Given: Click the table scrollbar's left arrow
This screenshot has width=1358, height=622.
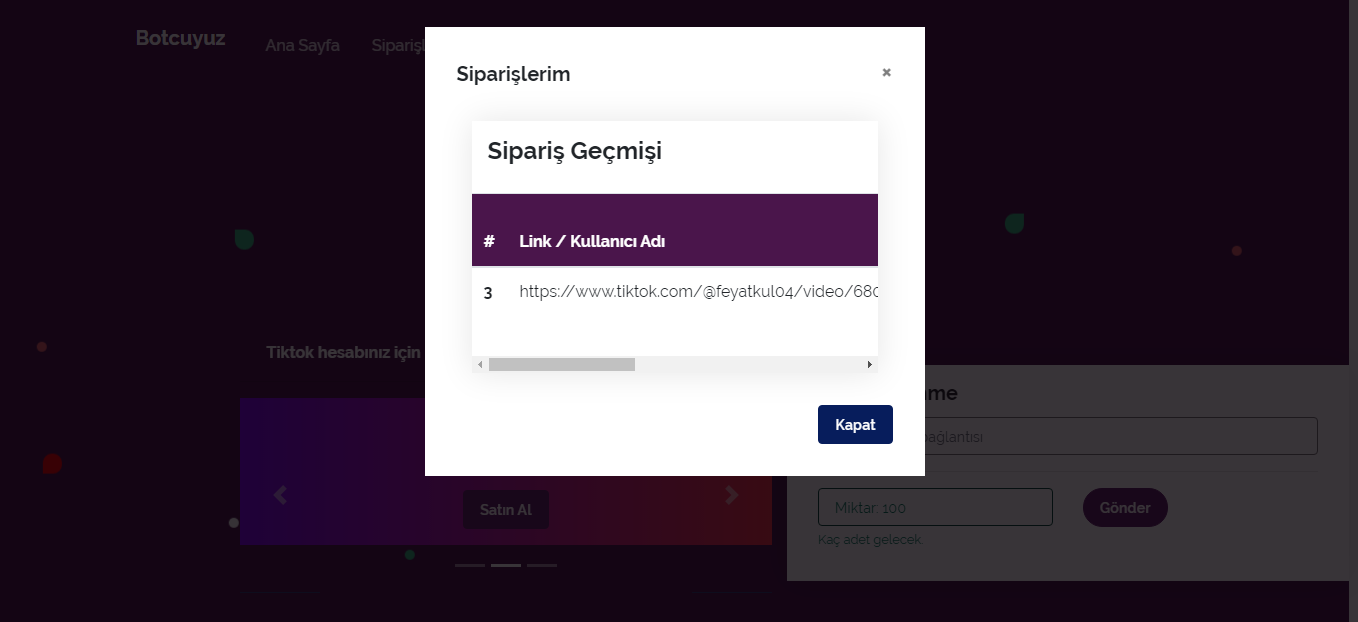Looking at the screenshot, I should (480, 365).
